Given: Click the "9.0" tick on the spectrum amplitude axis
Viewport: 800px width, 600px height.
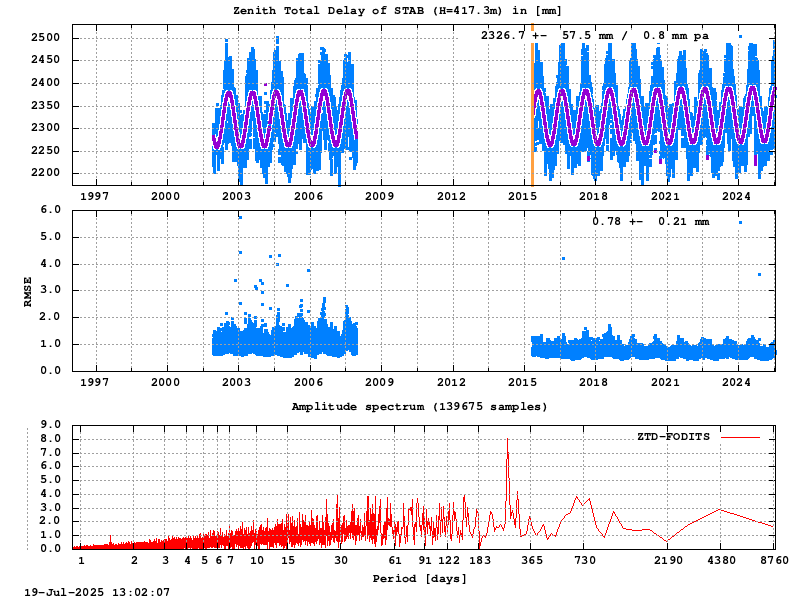Looking at the screenshot, I should [50, 424].
